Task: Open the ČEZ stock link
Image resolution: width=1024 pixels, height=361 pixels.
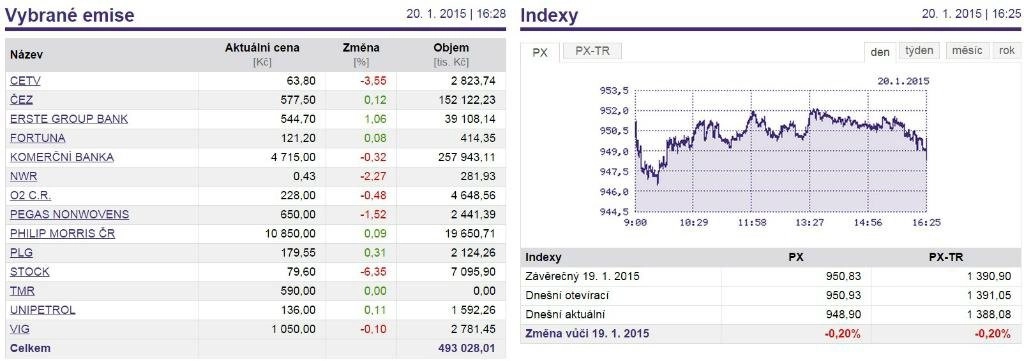Action: [22, 100]
